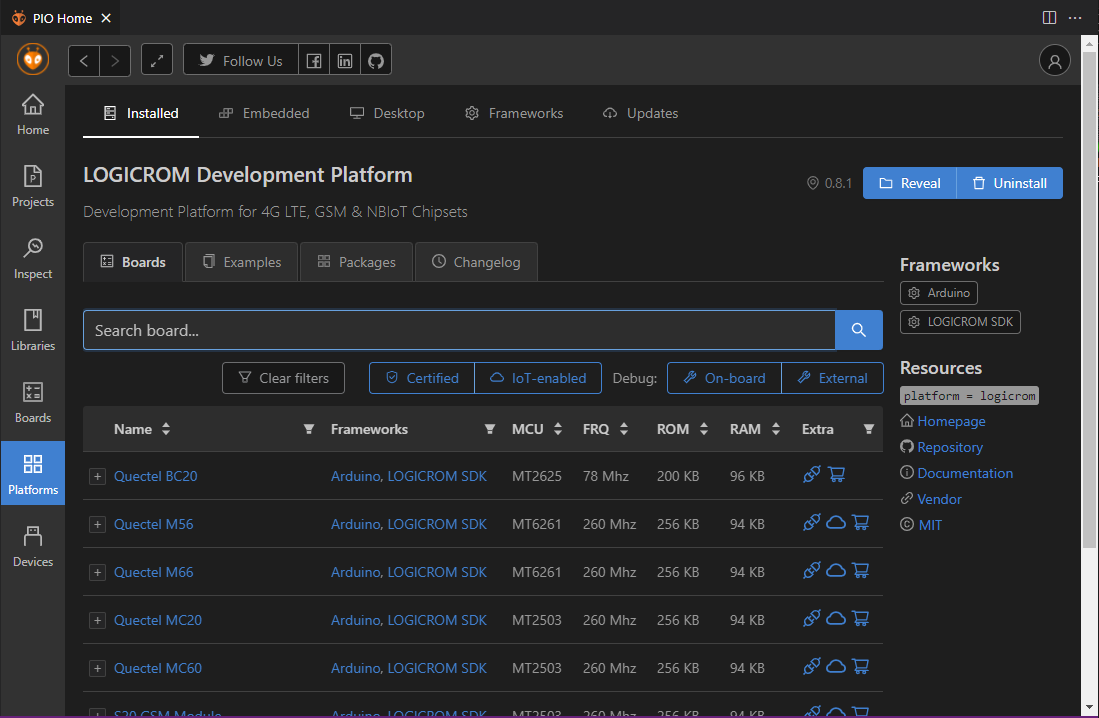Click the PlatformIO logo icon

[x=33, y=59]
